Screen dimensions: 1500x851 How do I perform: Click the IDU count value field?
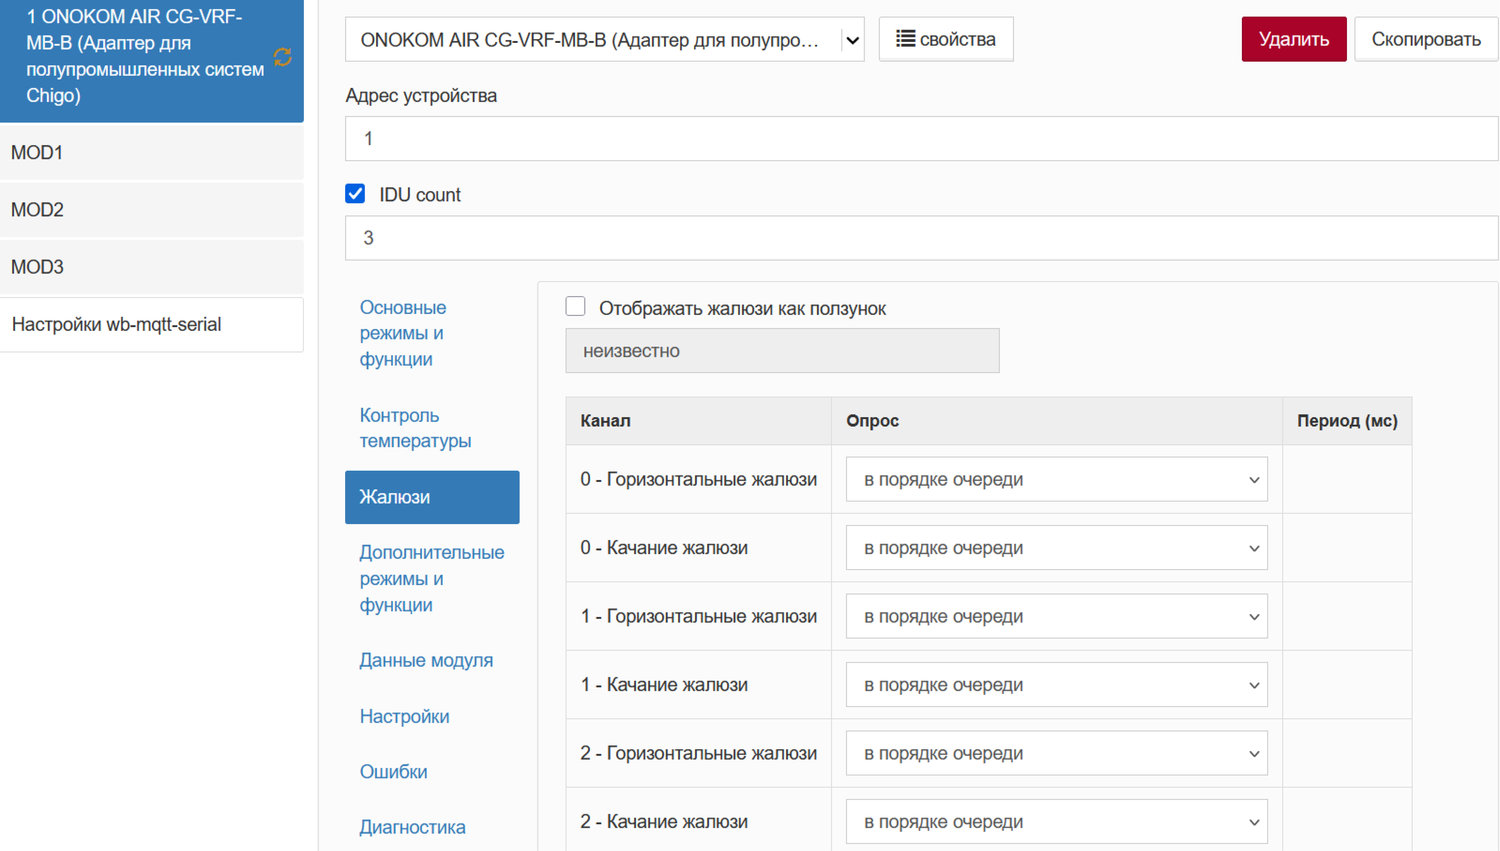(920, 238)
